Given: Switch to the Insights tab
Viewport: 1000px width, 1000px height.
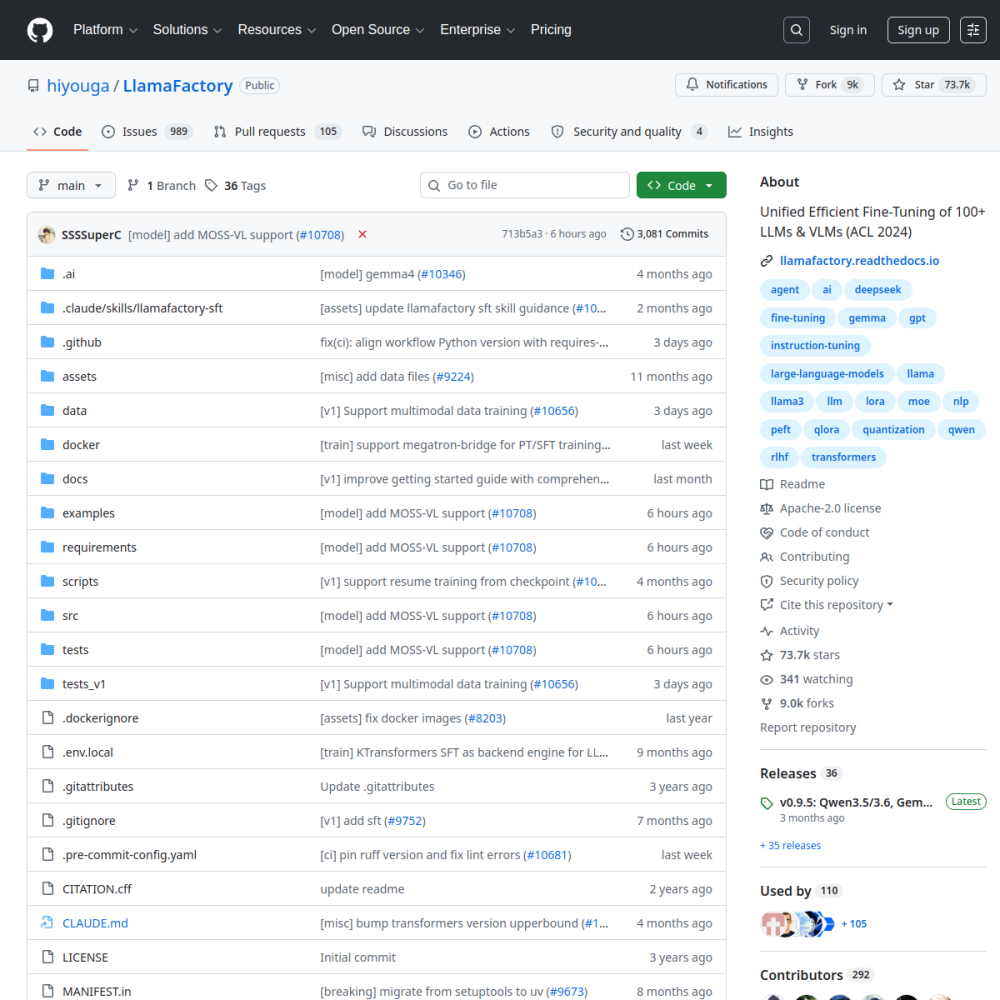Looking at the screenshot, I should point(761,131).
